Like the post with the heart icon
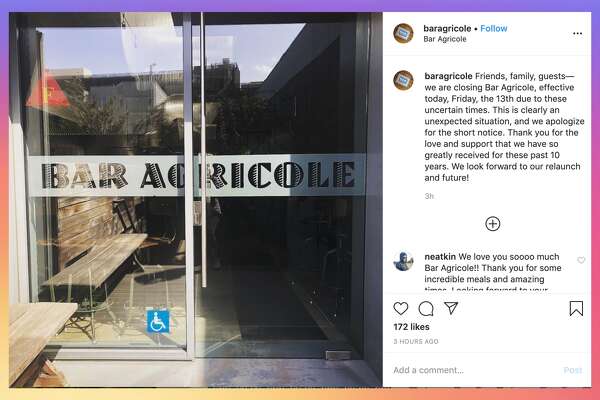 coord(401,308)
